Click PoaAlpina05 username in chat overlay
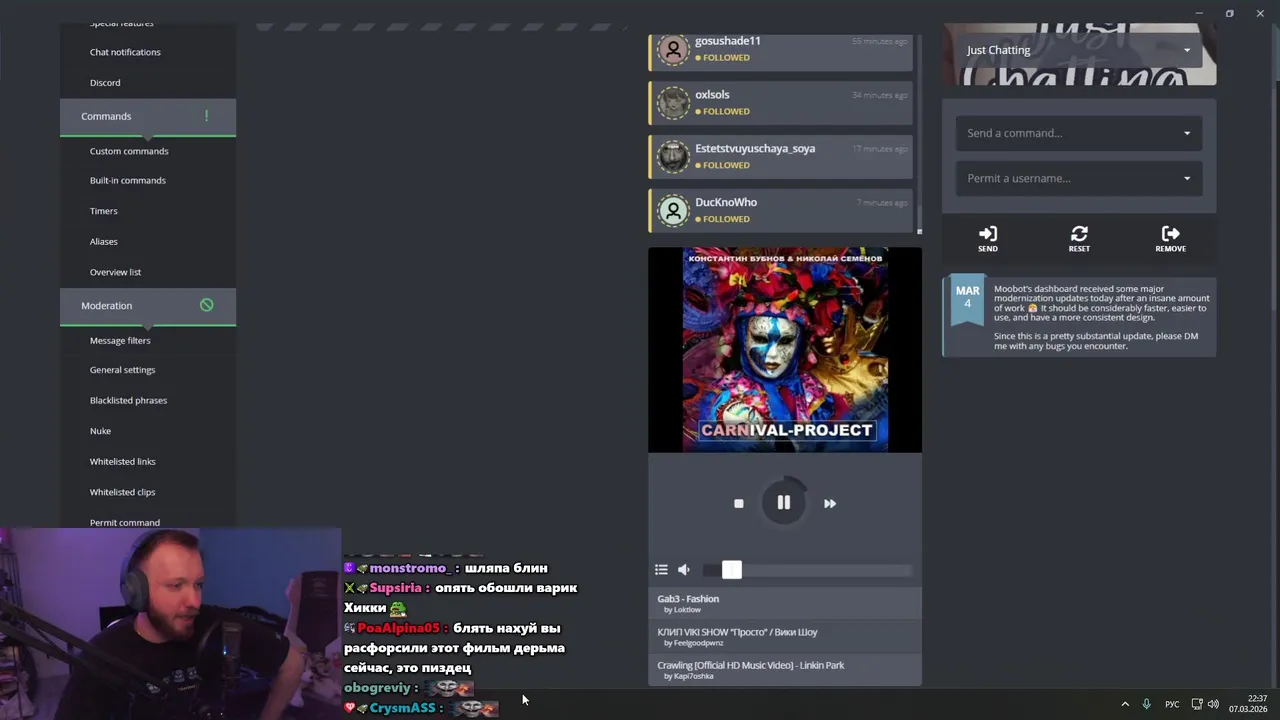This screenshot has width=1280, height=720. tap(398, 628)
